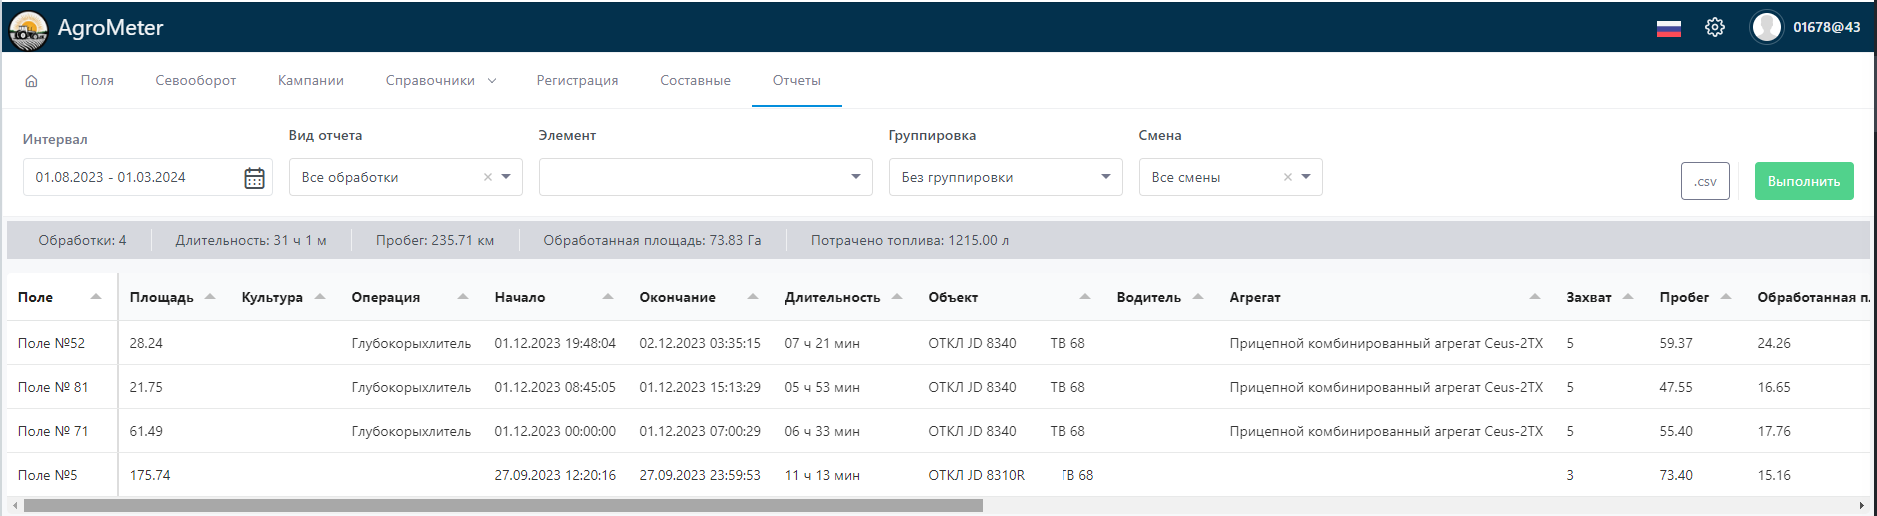The image size is (1877, 516).
Task: Click username 01678@43
Action: 1826,28
